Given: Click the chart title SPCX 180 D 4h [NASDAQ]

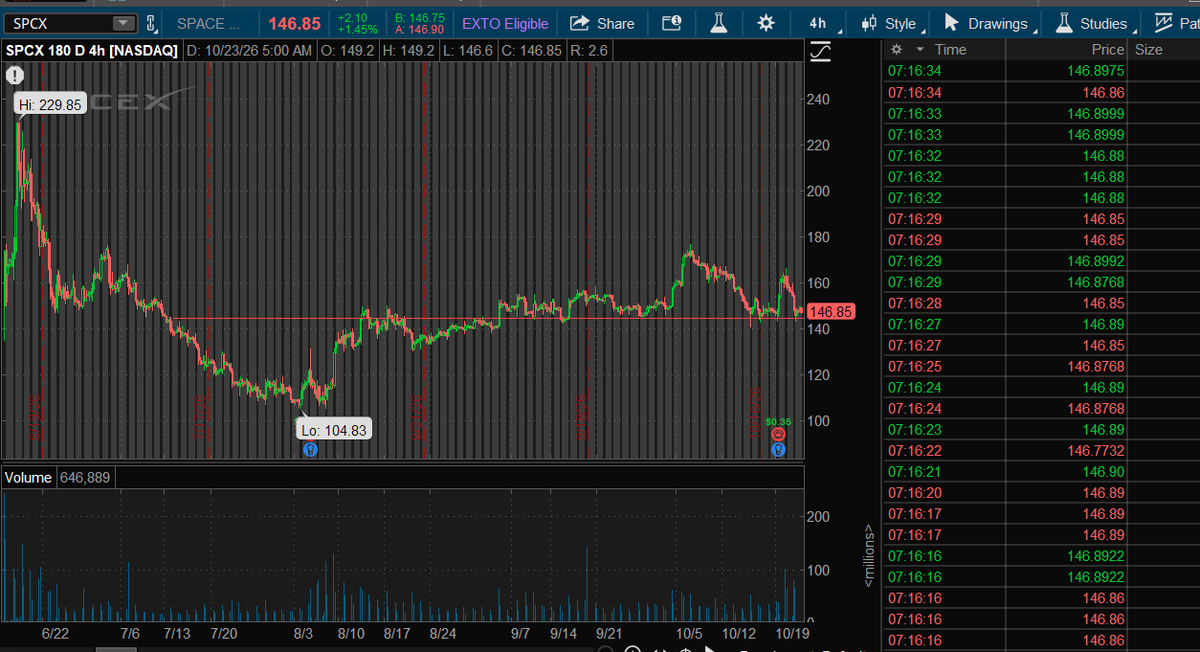Looking at the screenshot, I should (x=92, y=50).
